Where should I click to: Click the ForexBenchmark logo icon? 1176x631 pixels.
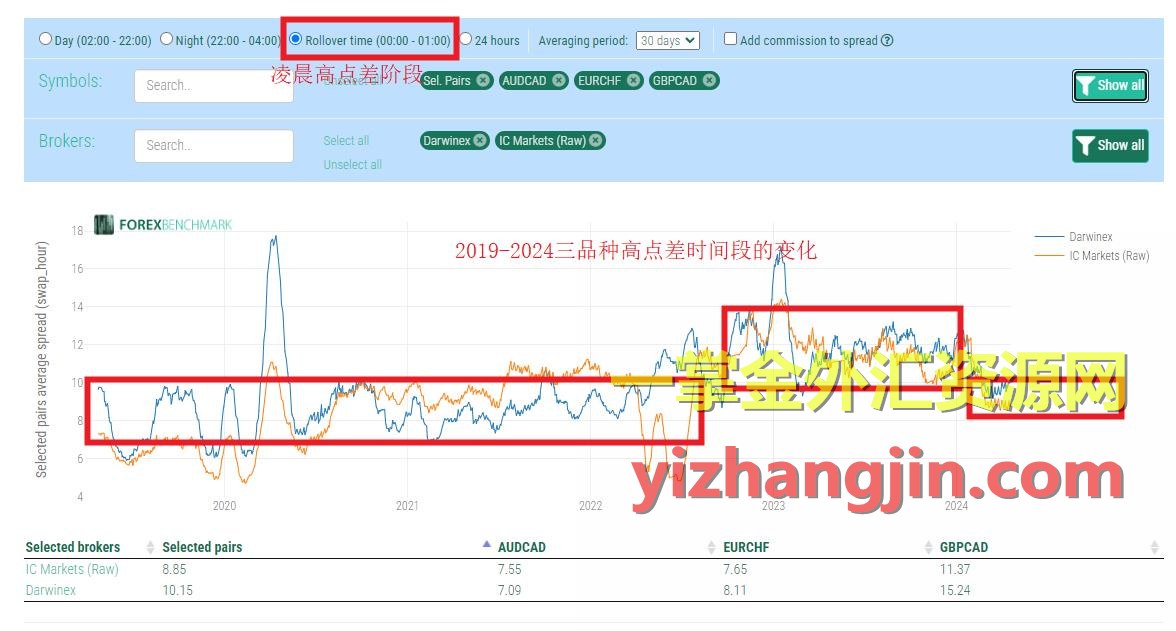click(104, 224)
